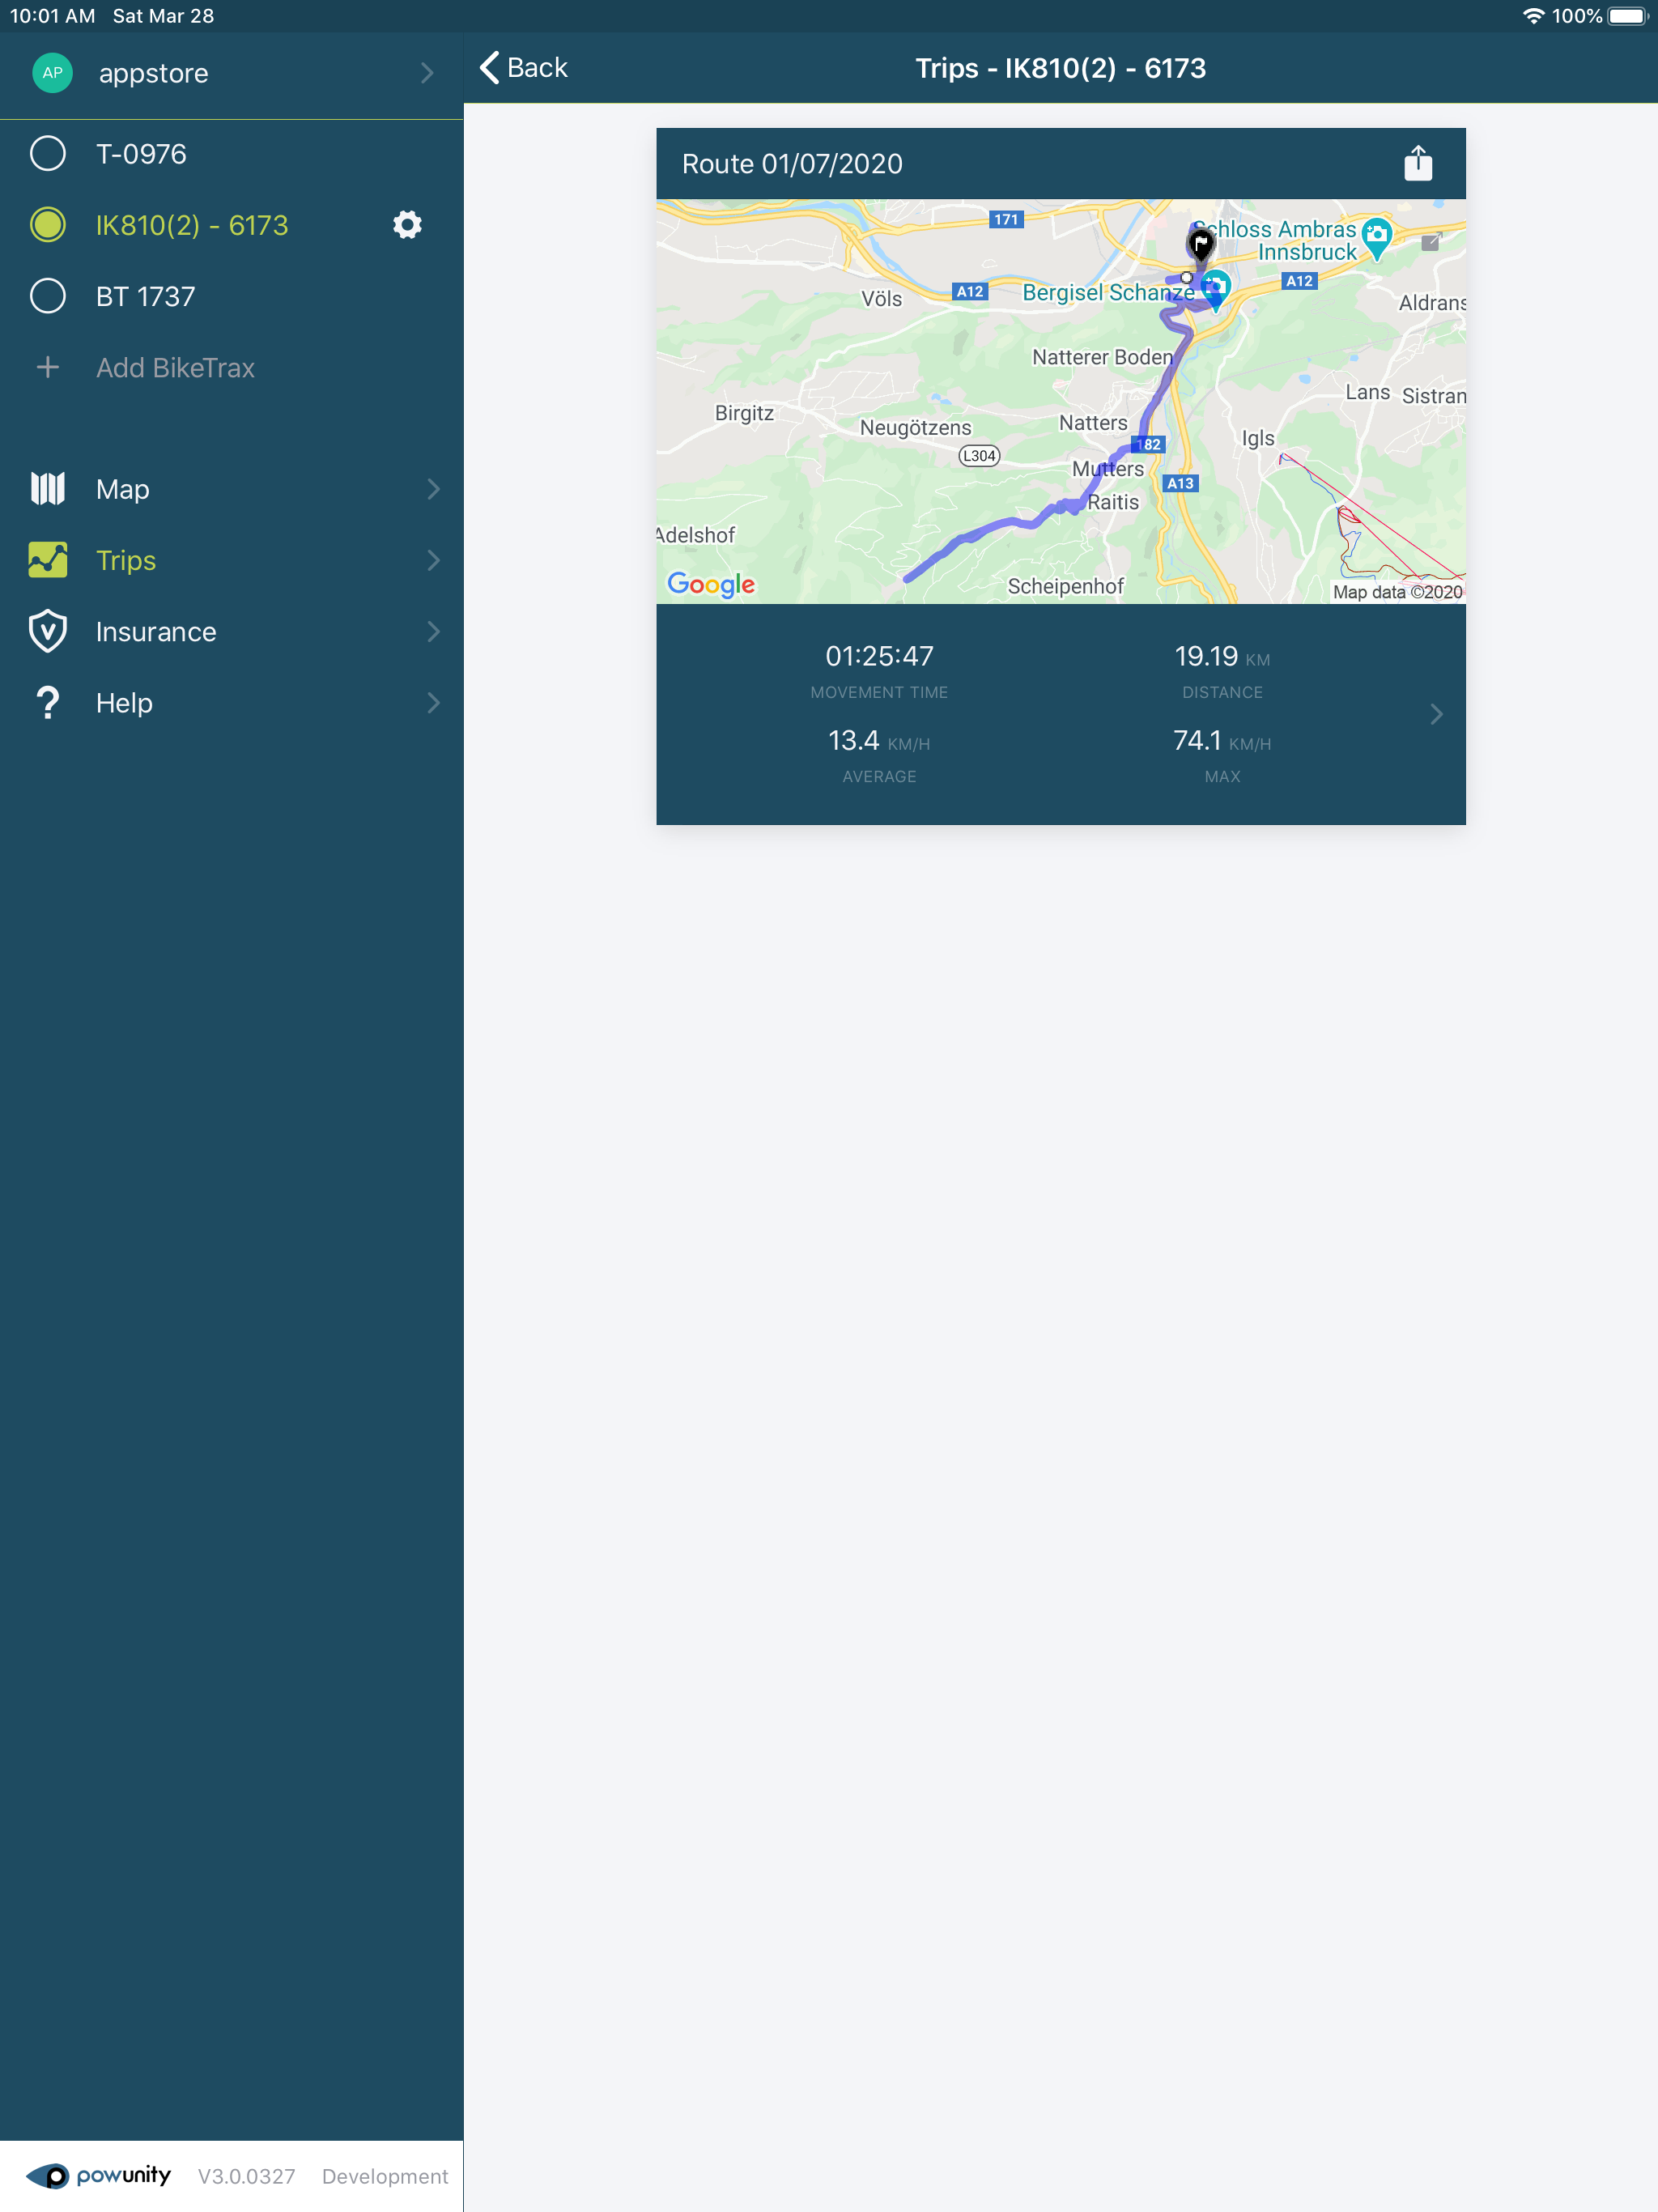
Task: Select the T-0976 tracker radio button
Action: point(48,154)
